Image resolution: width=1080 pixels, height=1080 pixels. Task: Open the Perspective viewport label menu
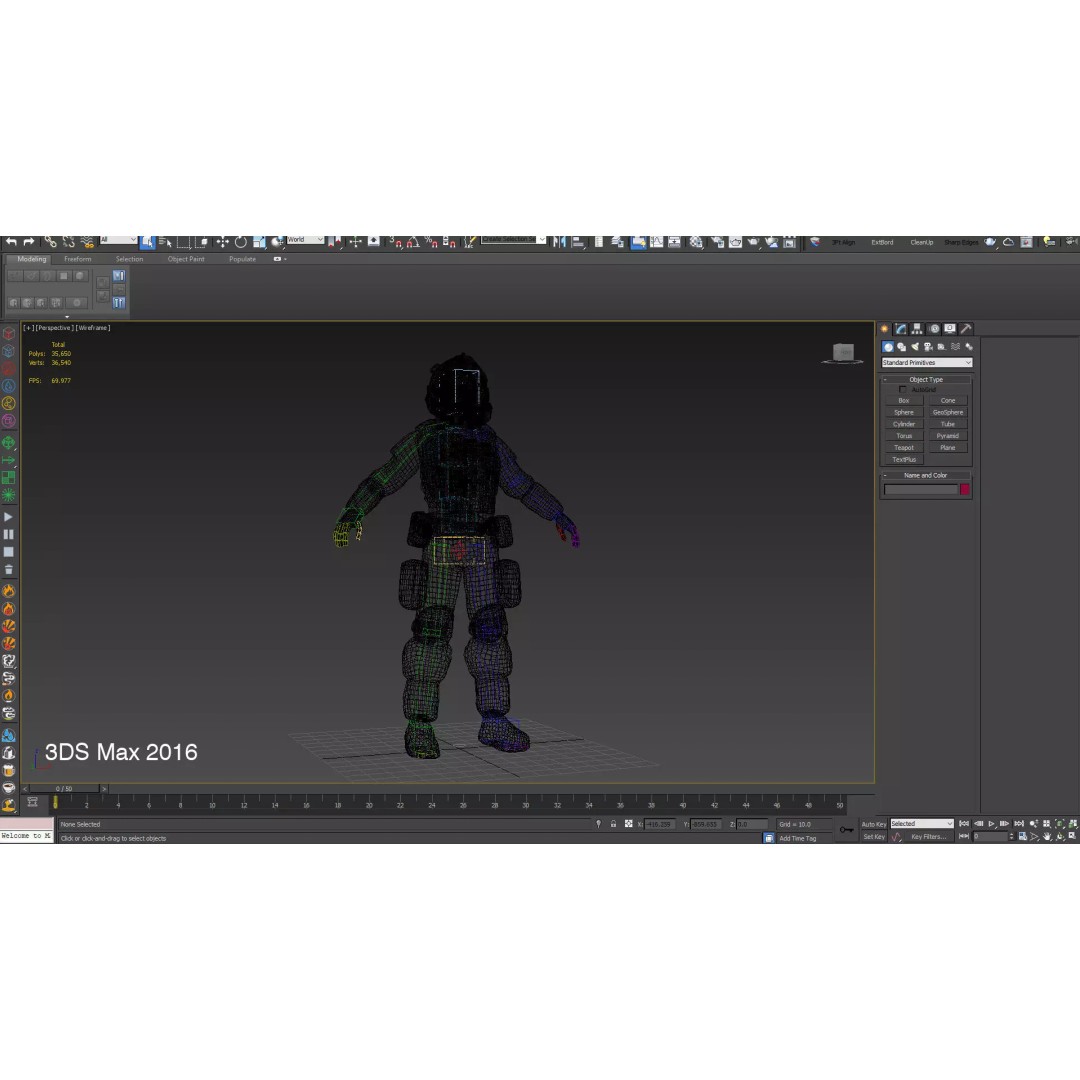coord(54,328)
